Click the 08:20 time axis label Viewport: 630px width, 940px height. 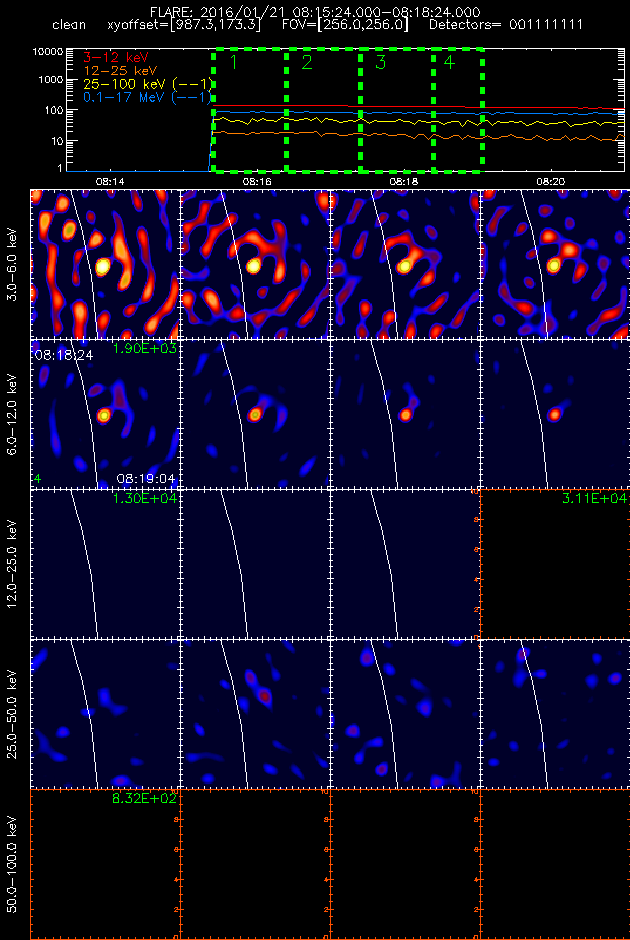tap(551, 181)
